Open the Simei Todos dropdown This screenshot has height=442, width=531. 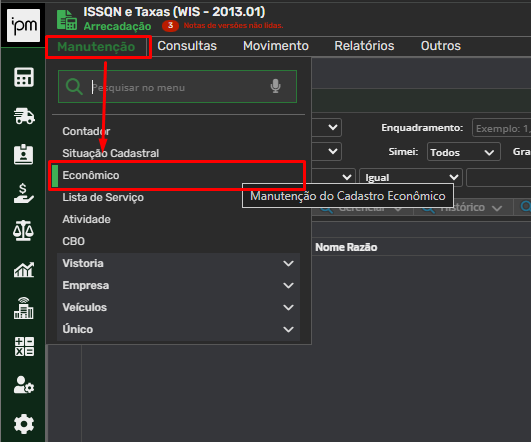click(464, 152)
